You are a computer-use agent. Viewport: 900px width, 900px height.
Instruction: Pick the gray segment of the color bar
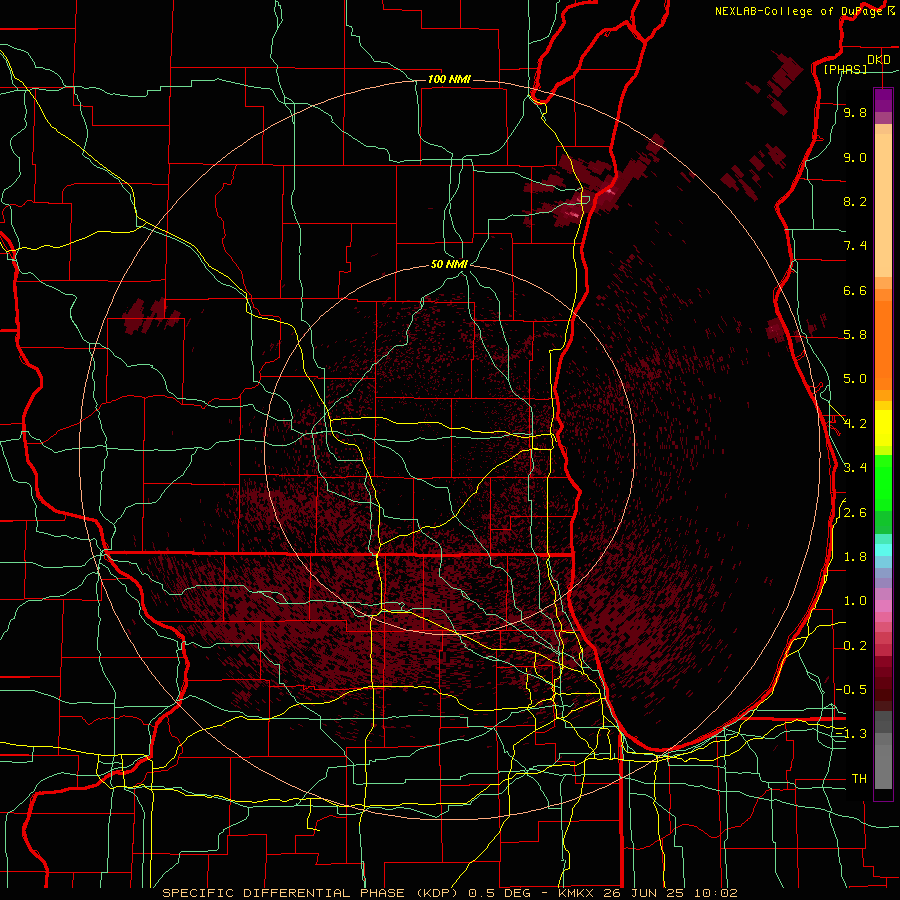pyautogui.click(x=883, y=752)
